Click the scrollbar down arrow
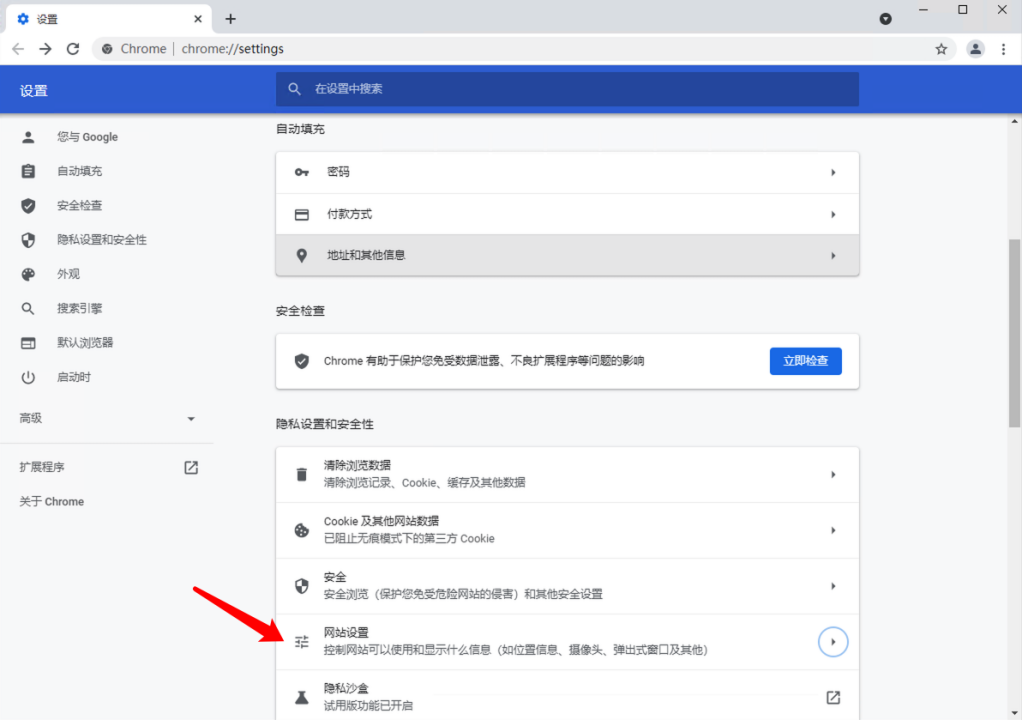This screenshot has width=1022, height=720. [x=1014, y=713]
